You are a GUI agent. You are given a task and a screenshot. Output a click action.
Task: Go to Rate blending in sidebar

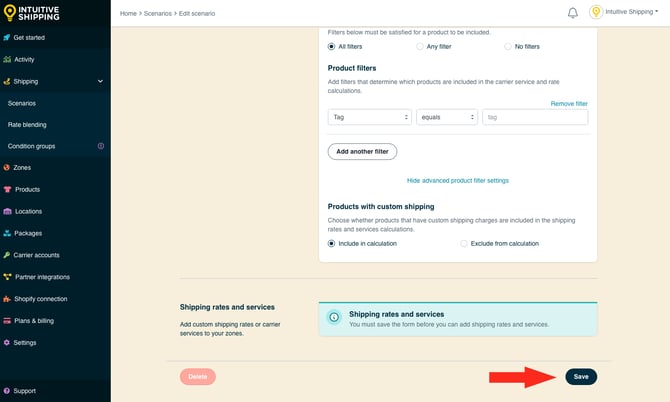pyautogui.click(x=27, y=125)
